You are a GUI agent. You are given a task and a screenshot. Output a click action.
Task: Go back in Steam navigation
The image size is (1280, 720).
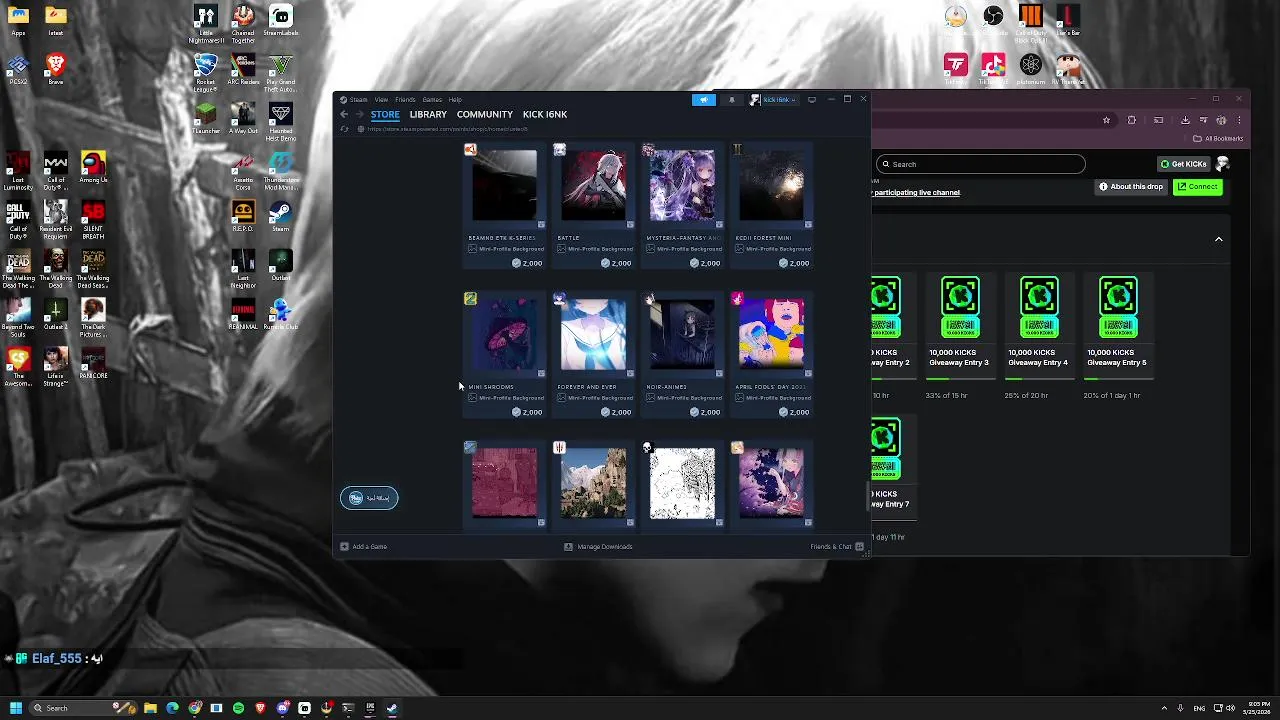344,115
